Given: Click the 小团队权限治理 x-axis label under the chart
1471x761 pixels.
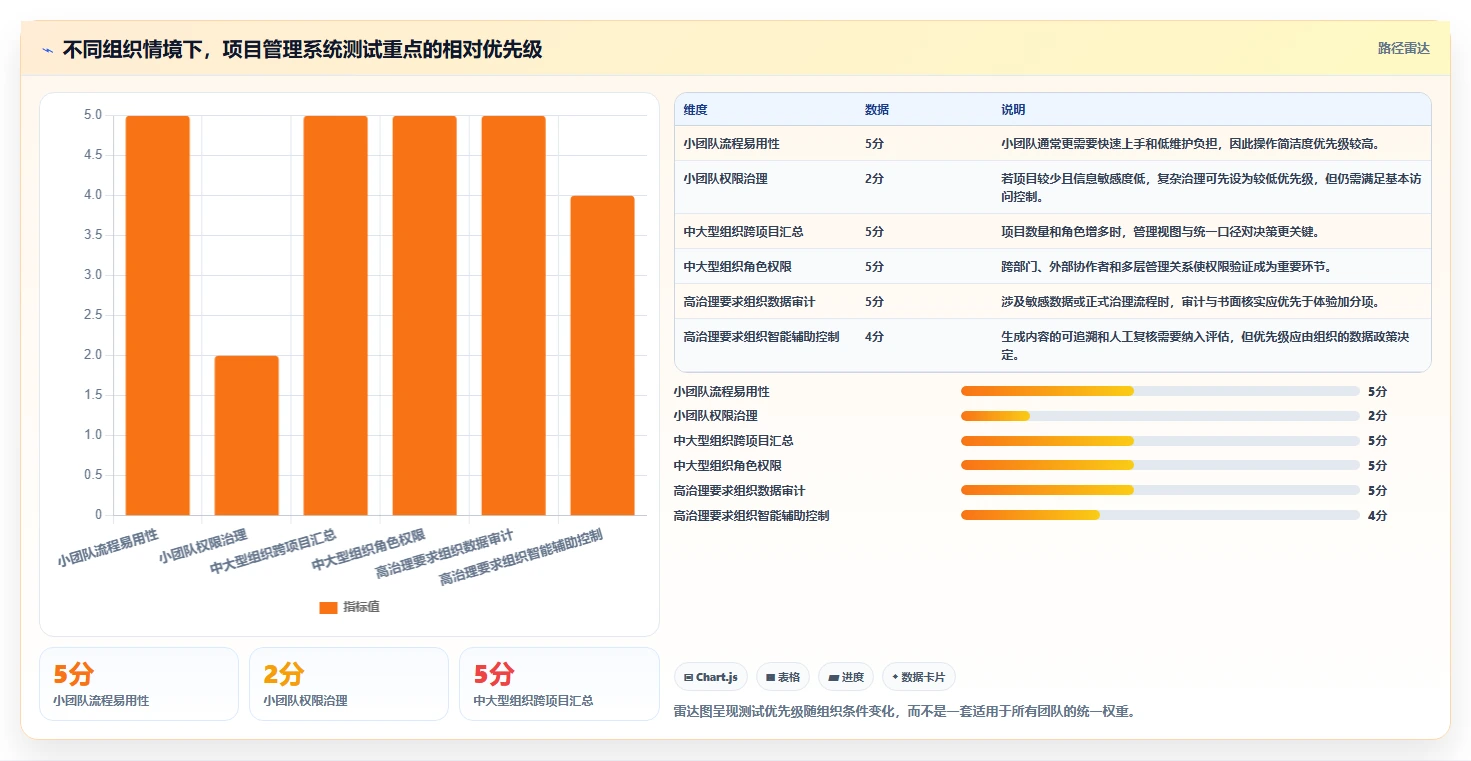Looking at the screenshot, I should point(203,545).
